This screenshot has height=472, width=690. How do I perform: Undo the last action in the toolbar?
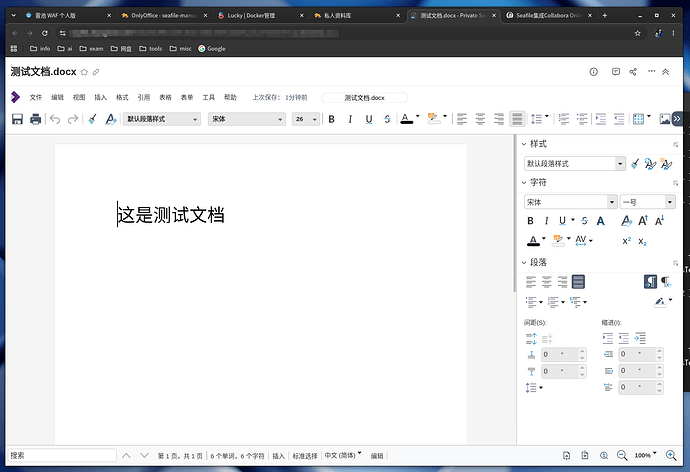pos(55,119)
